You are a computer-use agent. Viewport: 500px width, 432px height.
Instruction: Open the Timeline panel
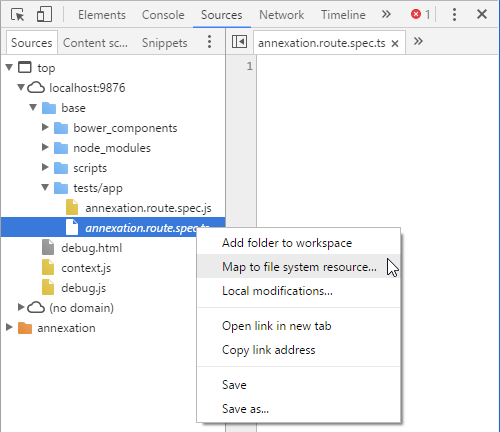(x=343, y=15)
